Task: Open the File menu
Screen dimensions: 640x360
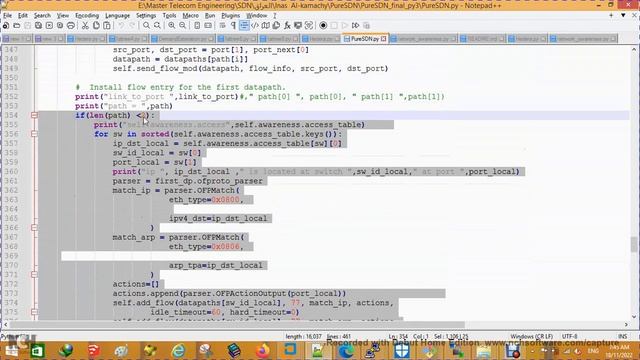Action: pyautogui.click(x=7, y=16)
